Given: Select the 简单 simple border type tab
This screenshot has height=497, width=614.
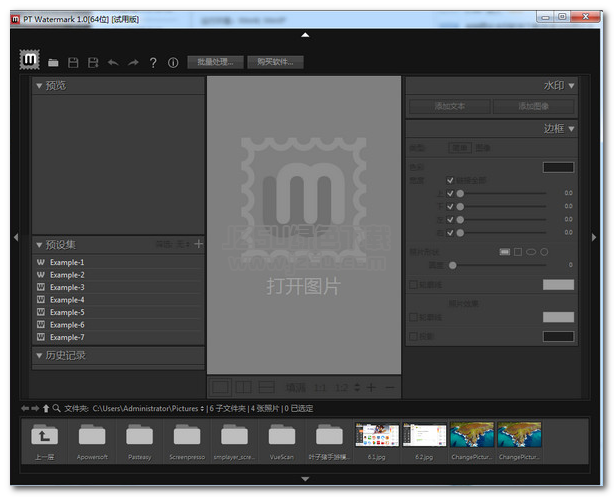Looking at the screenshot, I should click(x=460, y=148).
